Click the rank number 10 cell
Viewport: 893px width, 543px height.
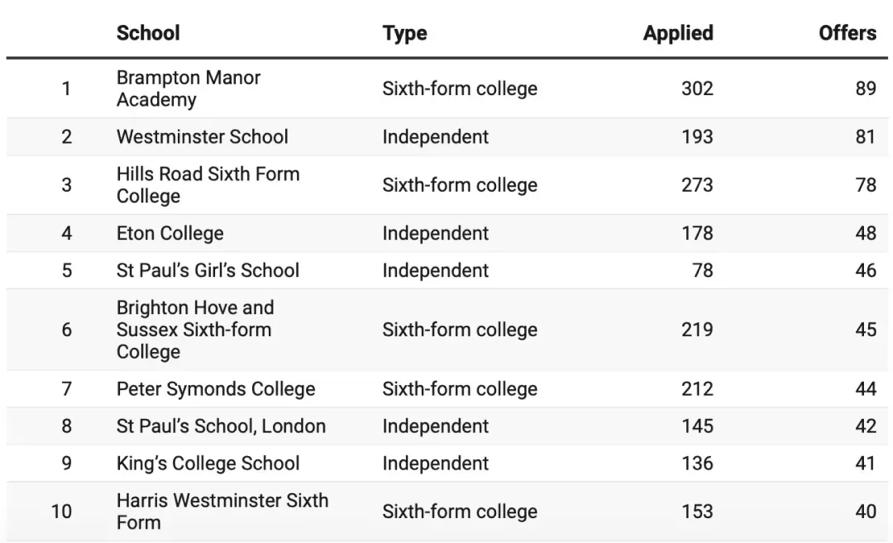click(62, 512)
